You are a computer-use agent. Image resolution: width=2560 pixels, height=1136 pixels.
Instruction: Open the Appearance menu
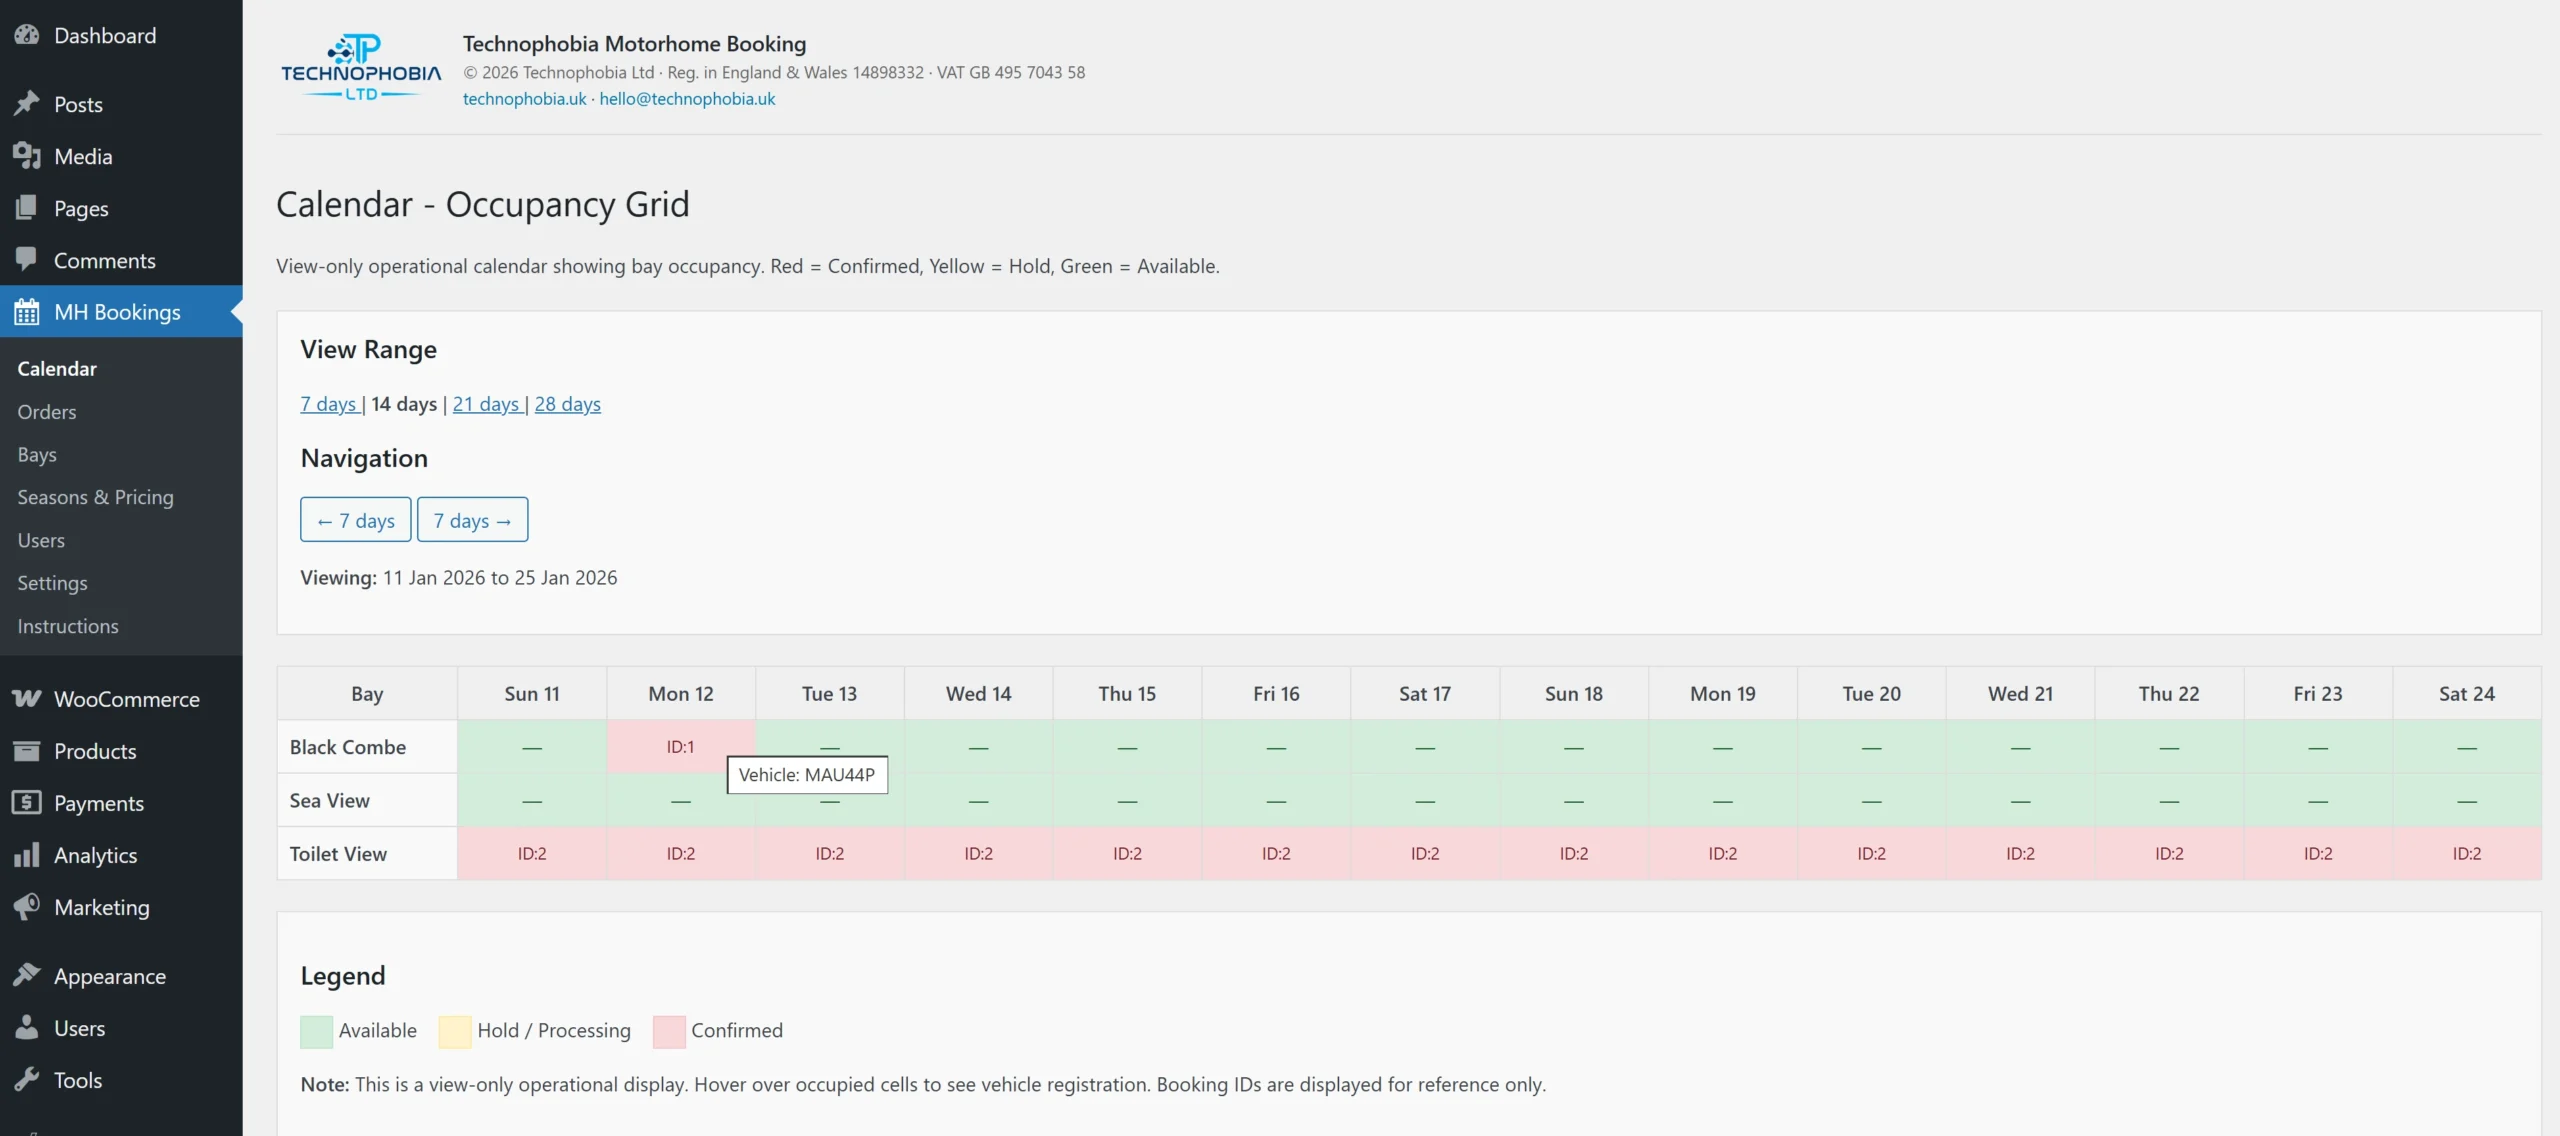pyautogui.click(x=121, y=976)
